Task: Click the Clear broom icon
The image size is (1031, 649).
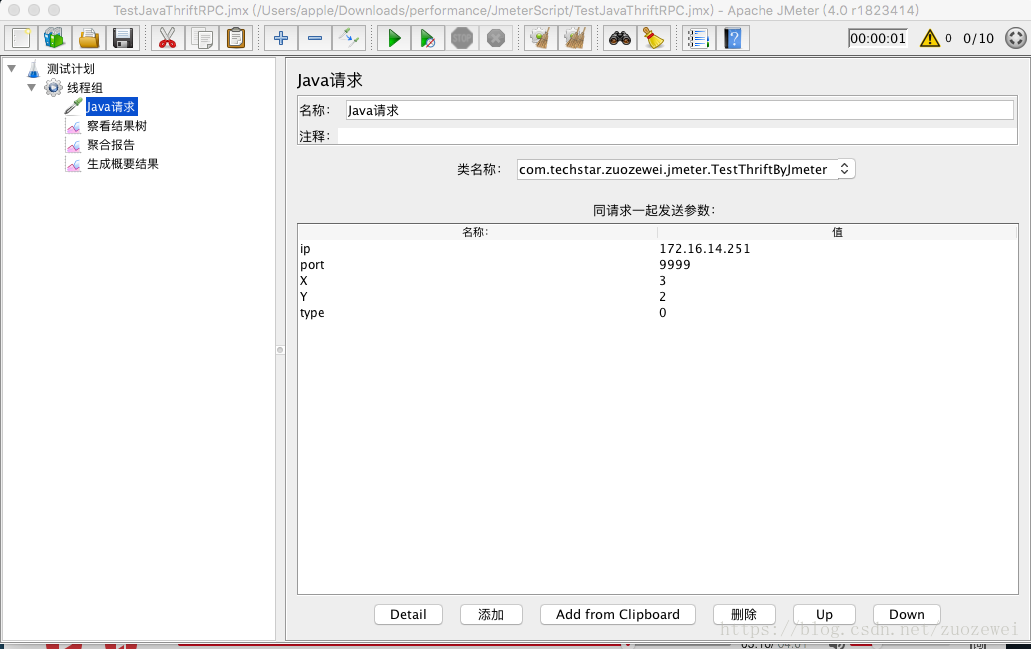Action: (540, 38)
